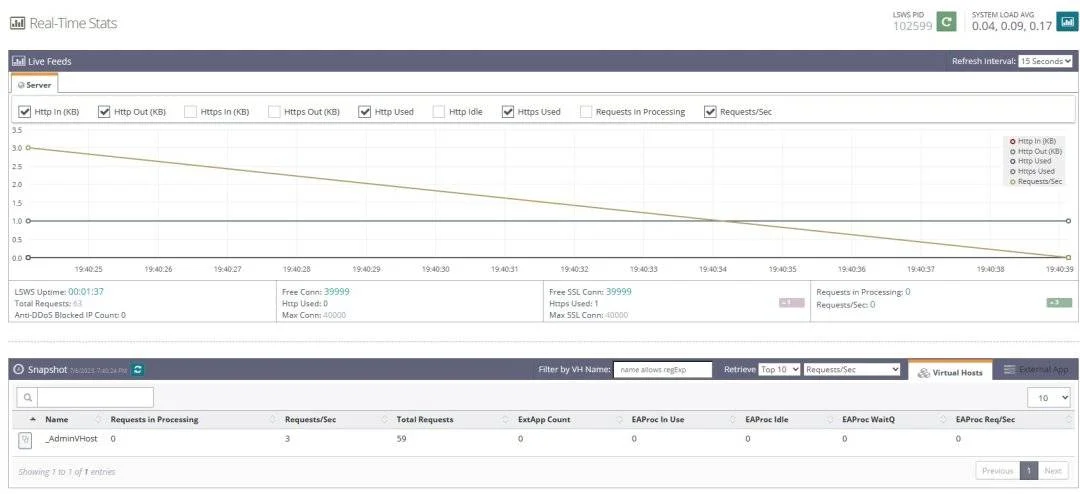The height and width of the screenshot is (494, 1080).
Task: Open the Requests/Sec retrieve-by dropdown
Action: [x=852, y=369]
